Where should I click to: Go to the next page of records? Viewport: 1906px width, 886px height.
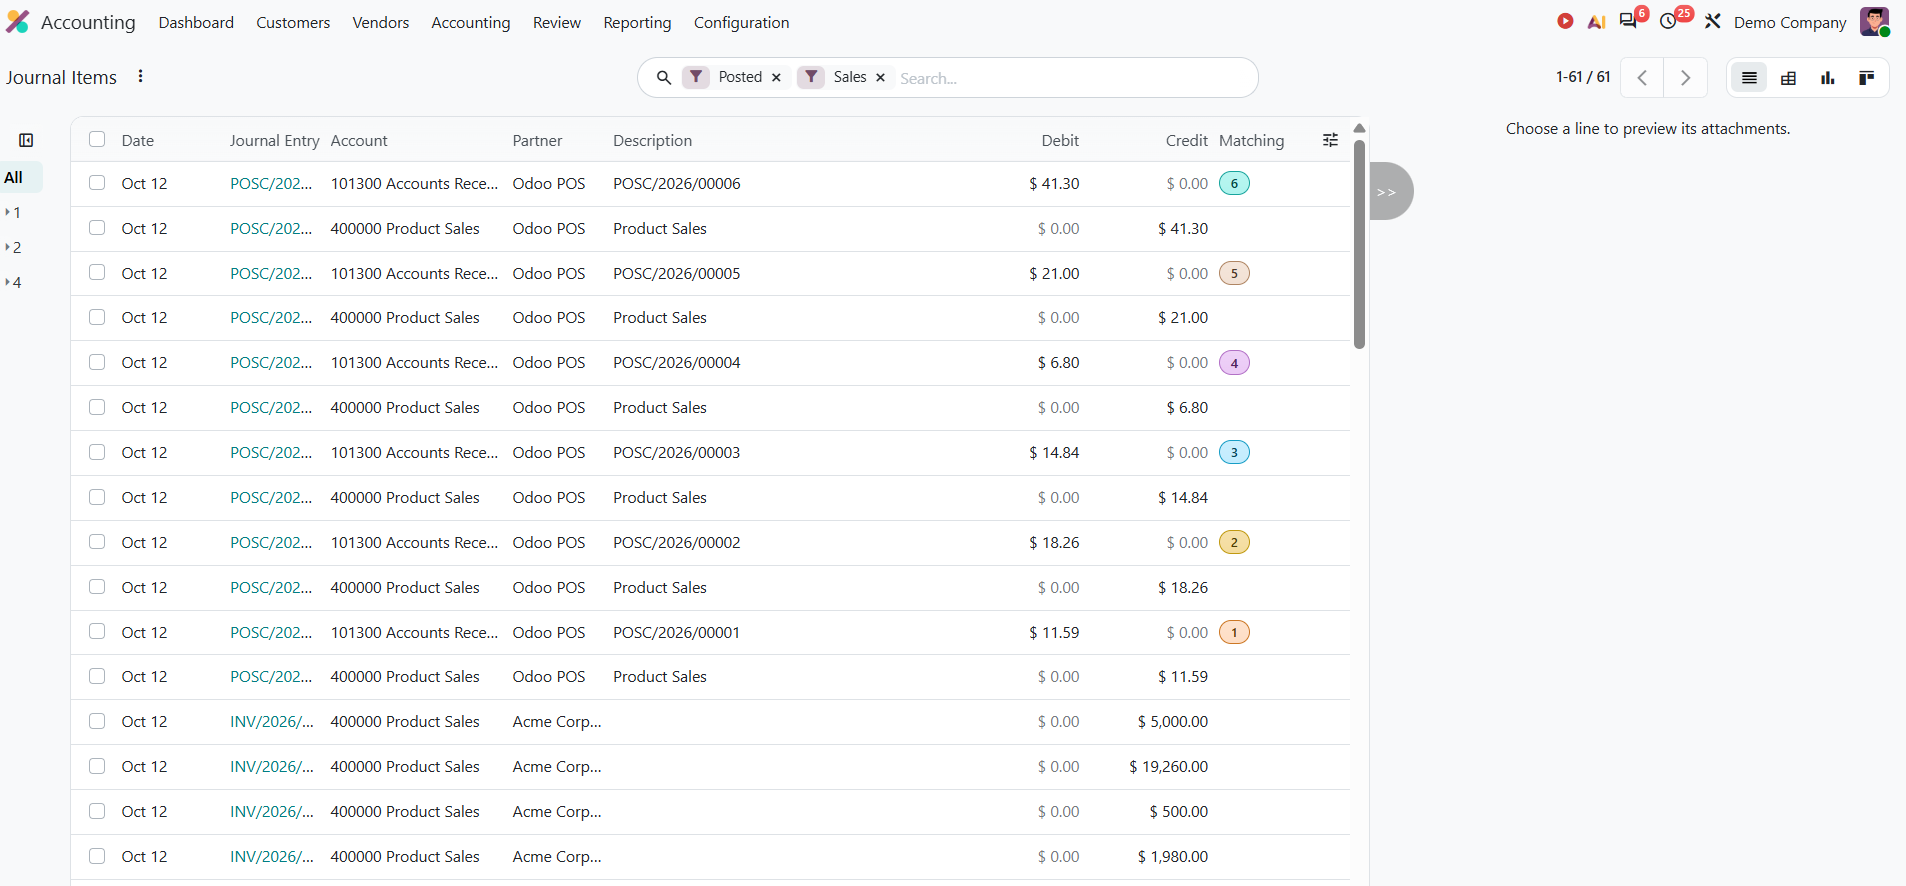(1685, 78)
